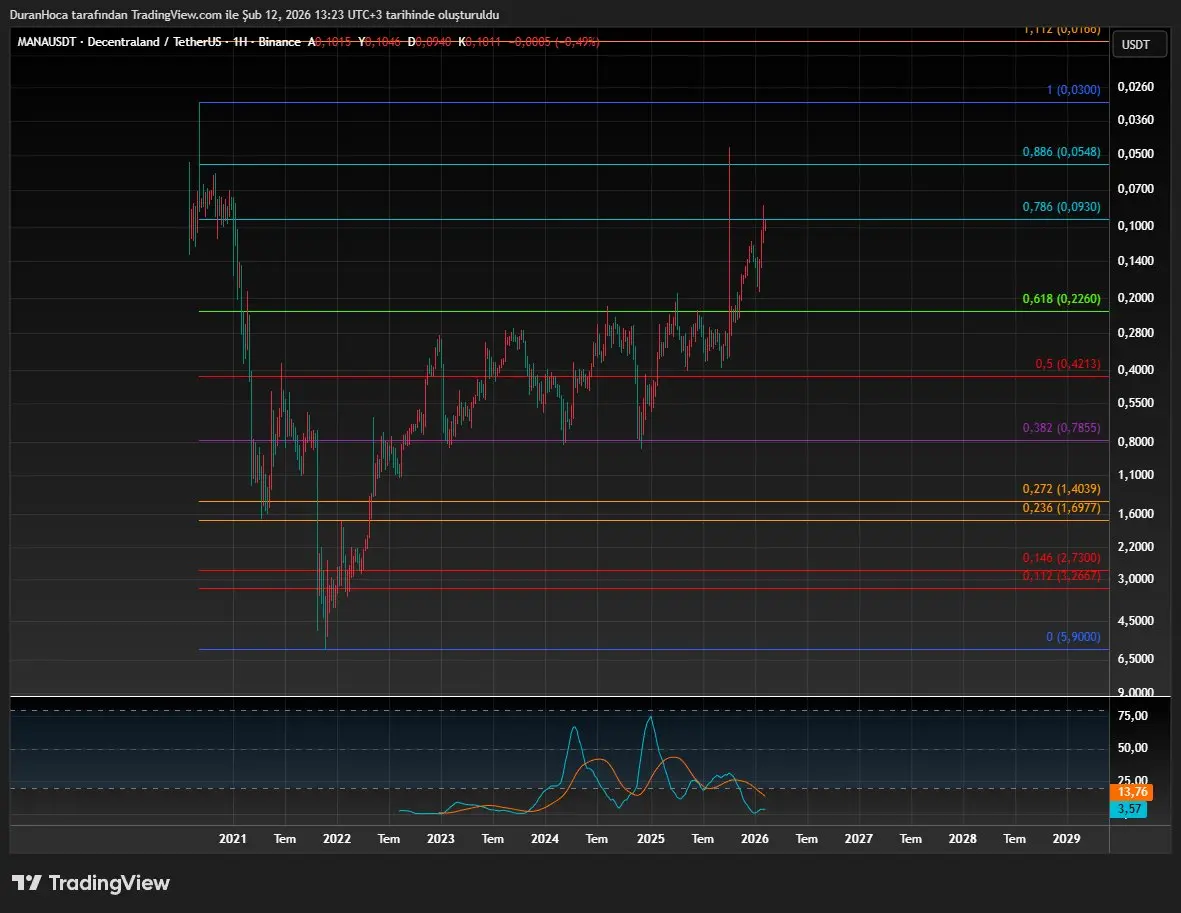The width and height of the screenshot is (1181, 913).
Task: Click 4,5000 on the price axis
Action: coord(1135,621)
